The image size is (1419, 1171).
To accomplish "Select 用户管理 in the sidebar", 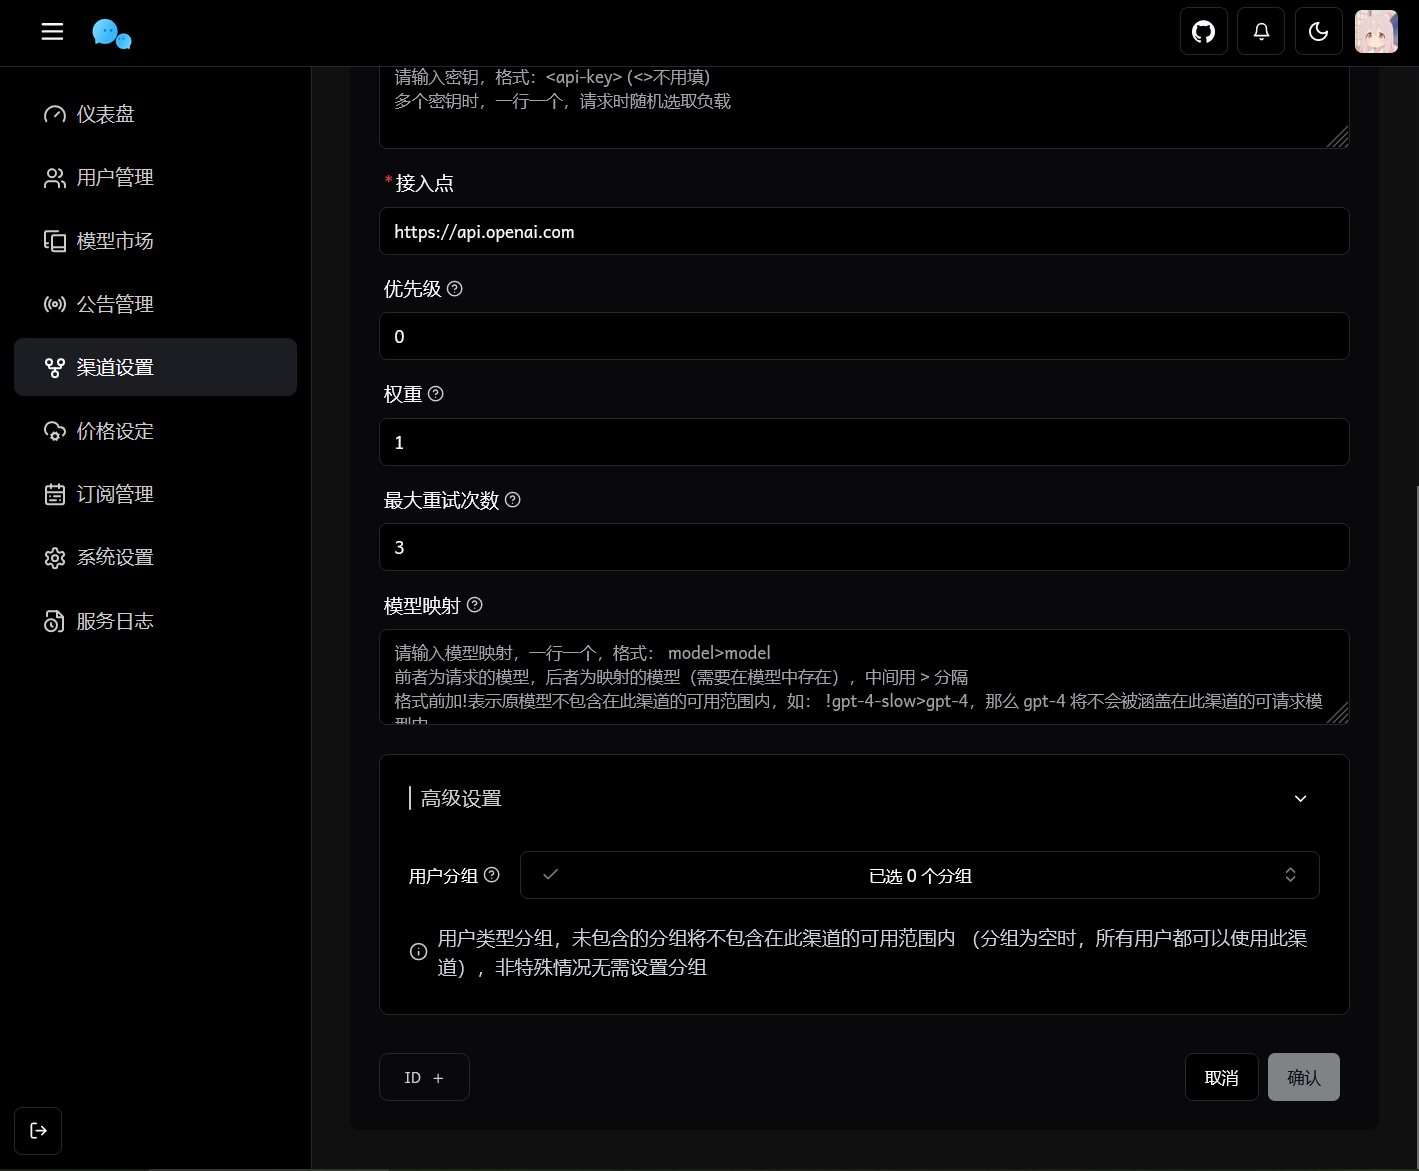I will 55,177.
